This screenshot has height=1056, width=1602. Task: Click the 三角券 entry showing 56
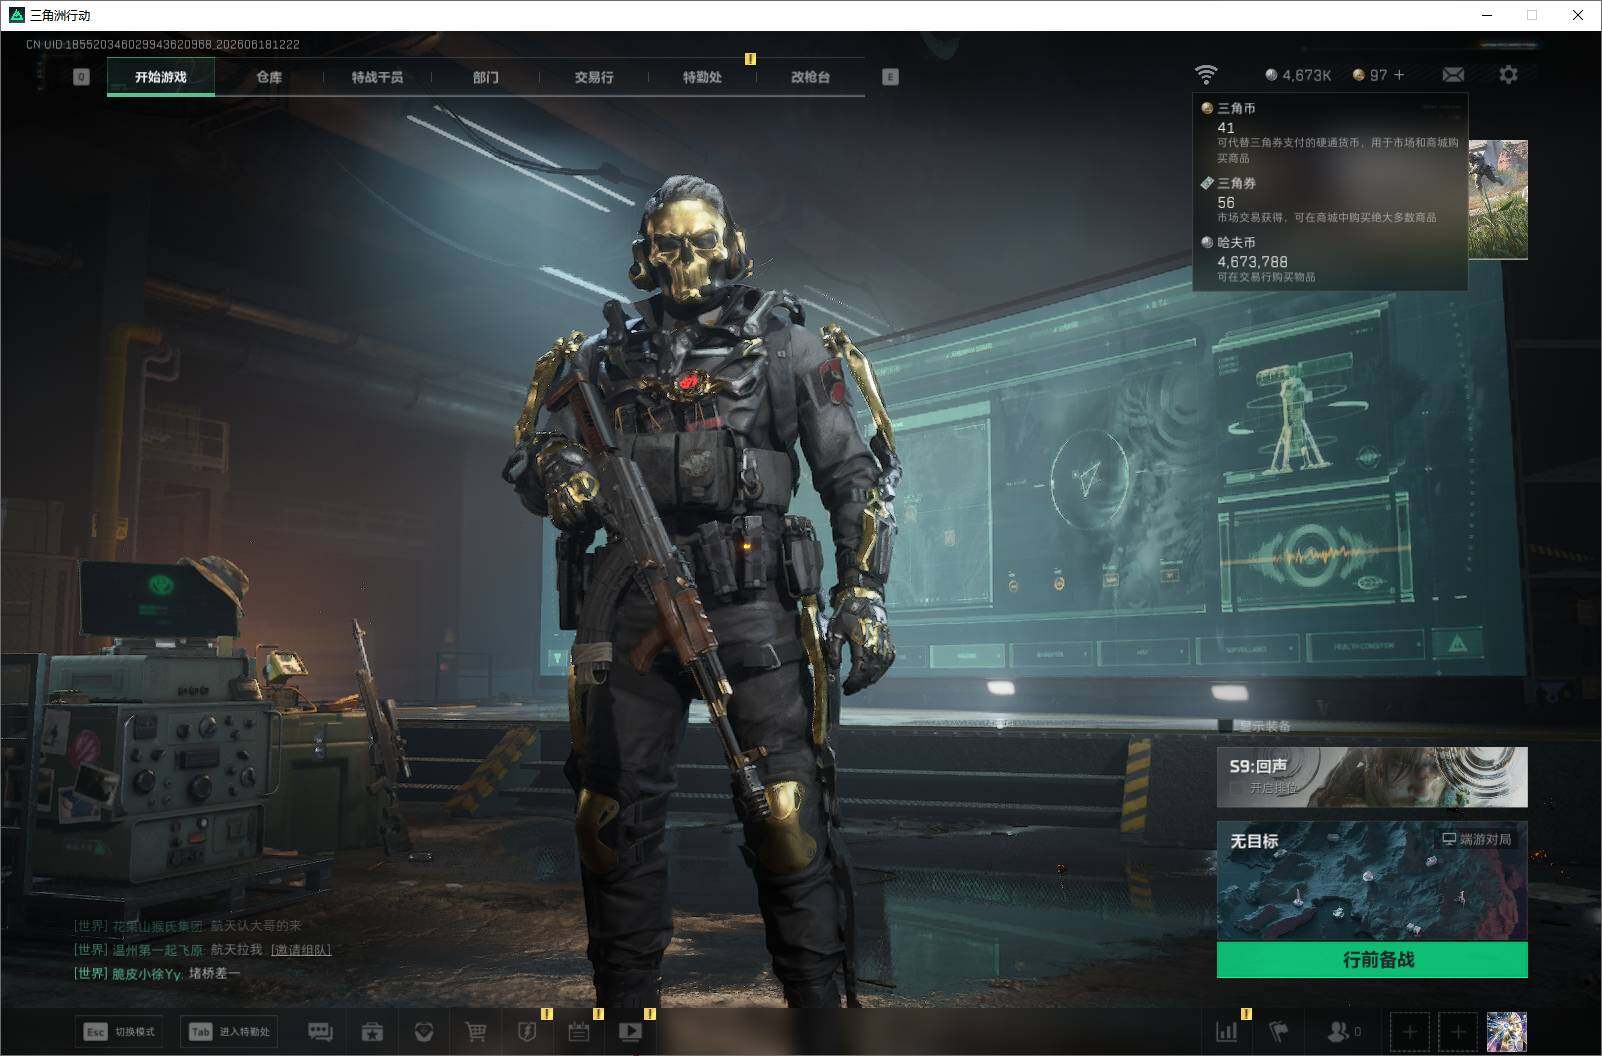1330,200
